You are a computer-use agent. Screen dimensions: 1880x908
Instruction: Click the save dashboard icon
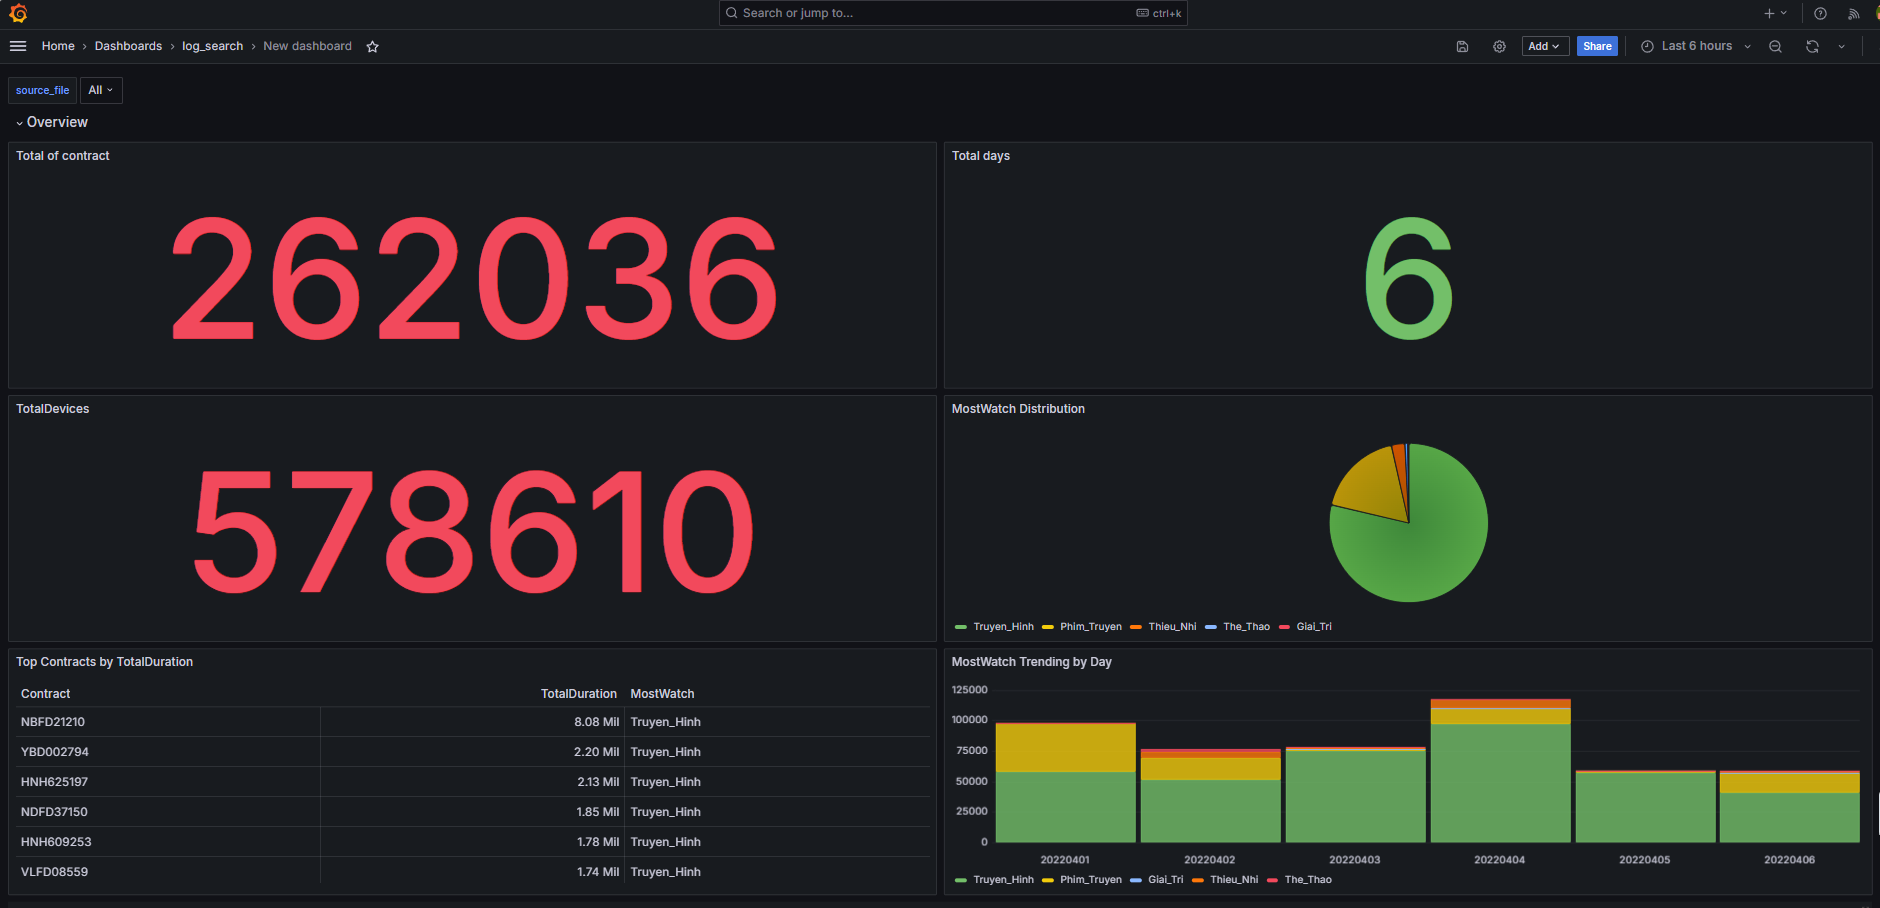1462,47
